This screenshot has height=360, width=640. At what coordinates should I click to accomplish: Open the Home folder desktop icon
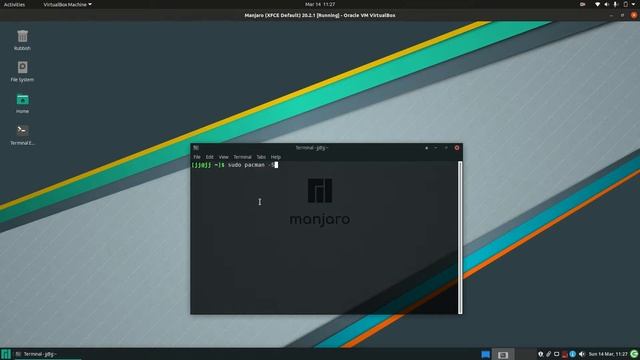tap(22, 103)
